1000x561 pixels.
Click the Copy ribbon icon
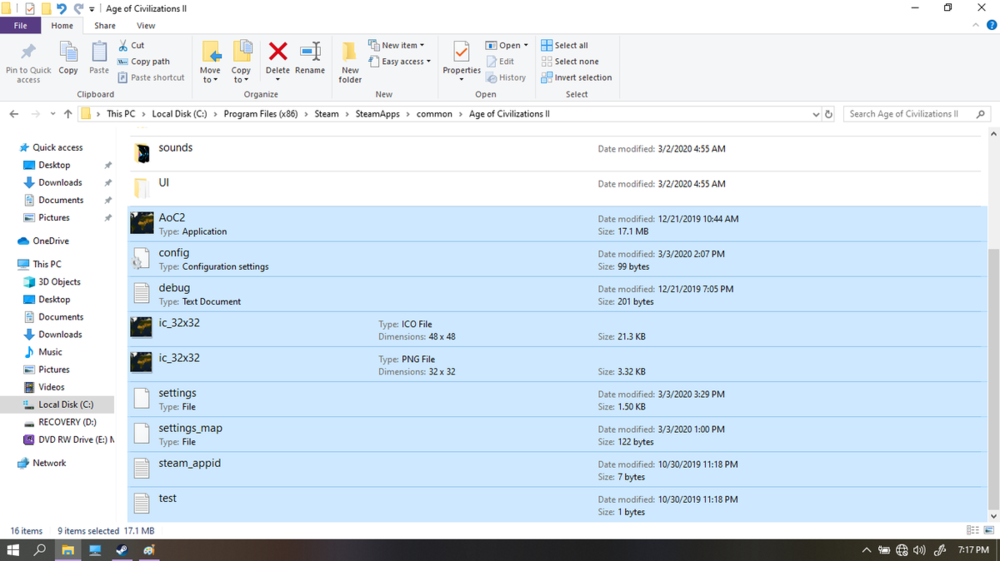coord(68,52)
